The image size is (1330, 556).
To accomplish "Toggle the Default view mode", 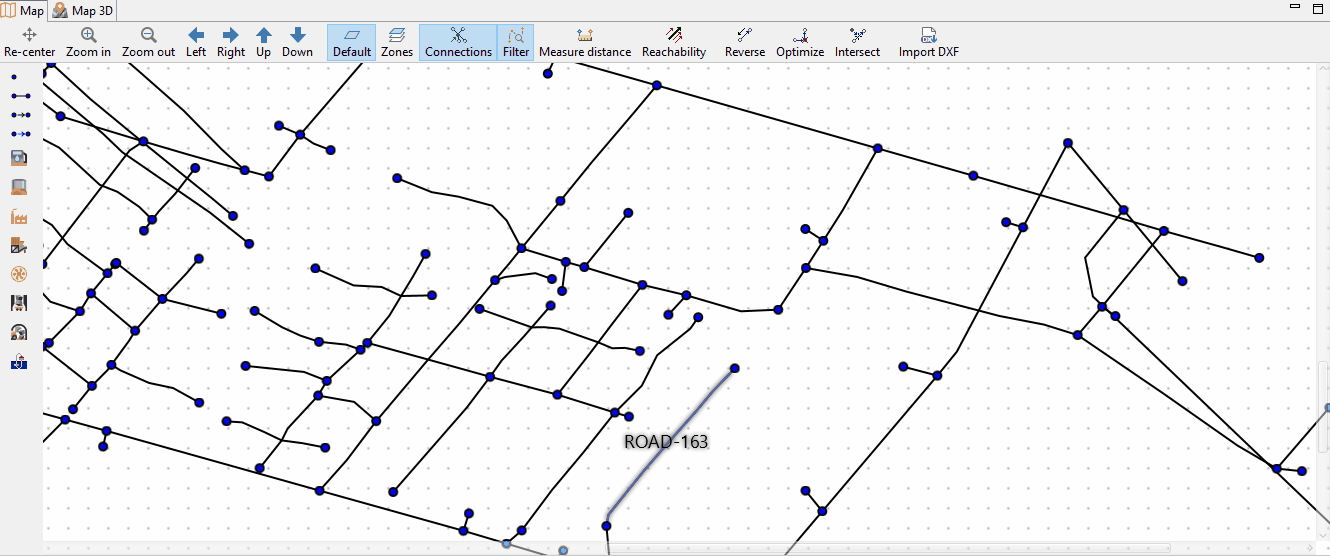I will [352, 43].
